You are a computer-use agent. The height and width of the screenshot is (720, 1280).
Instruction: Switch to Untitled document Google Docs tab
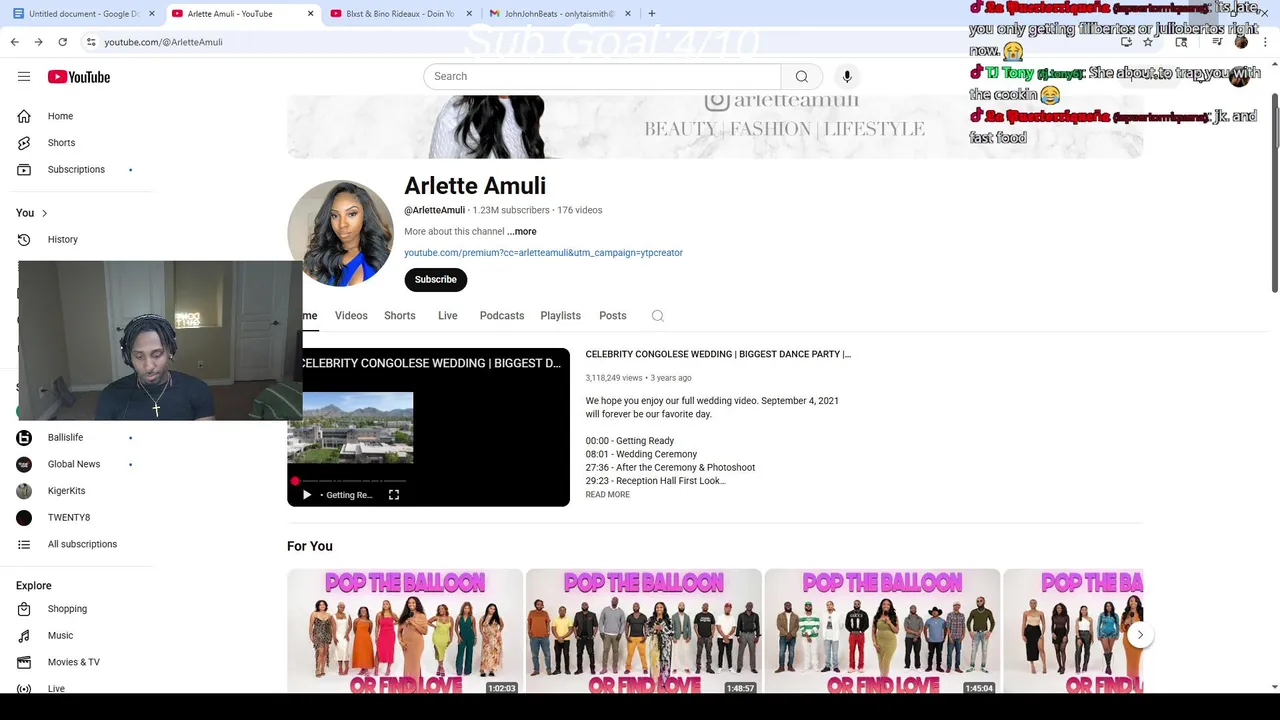point(85,14)
